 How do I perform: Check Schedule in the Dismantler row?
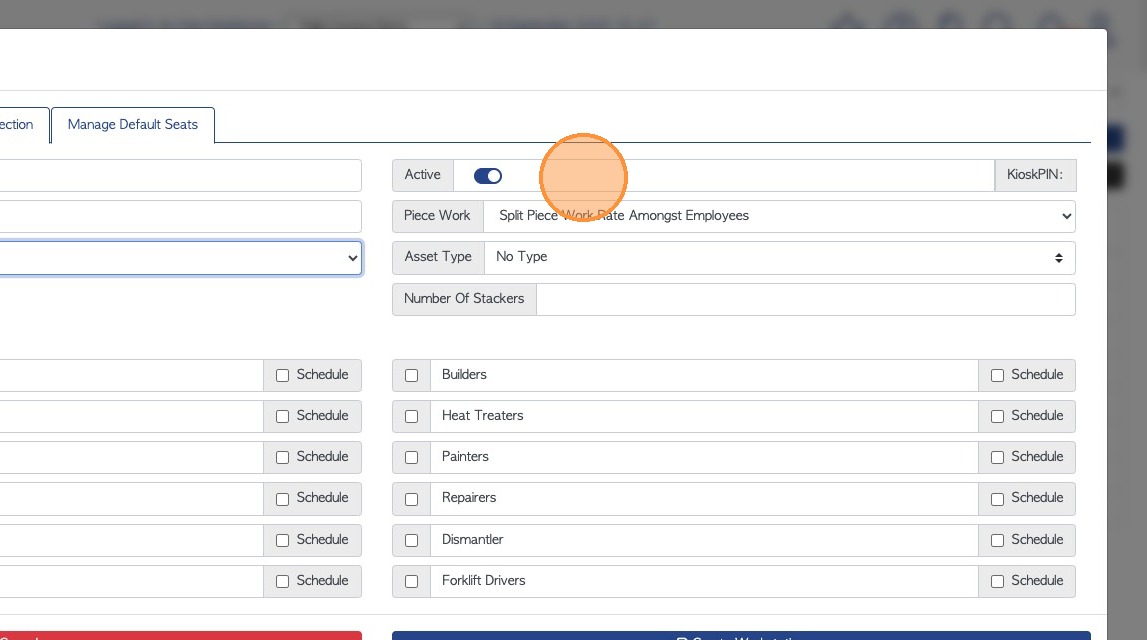pyautogui.click(x=997, y=540)
